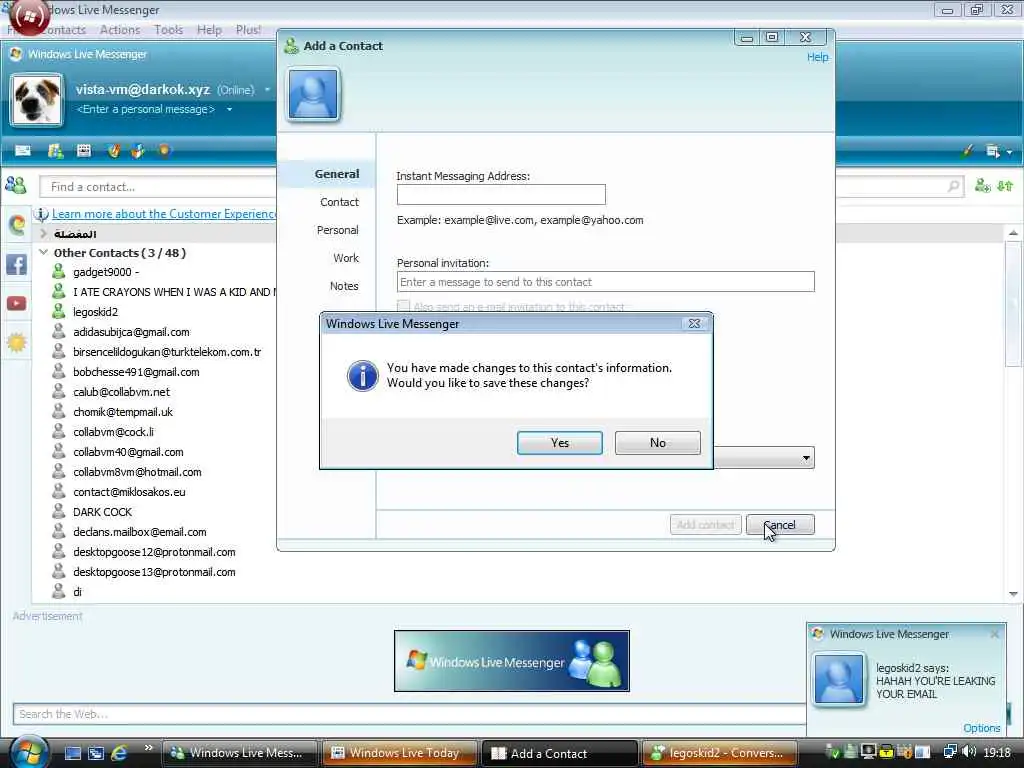Click the contact list scrollbar down arrow
This screenshot has width=1024, height=768.
[1013, 594]
